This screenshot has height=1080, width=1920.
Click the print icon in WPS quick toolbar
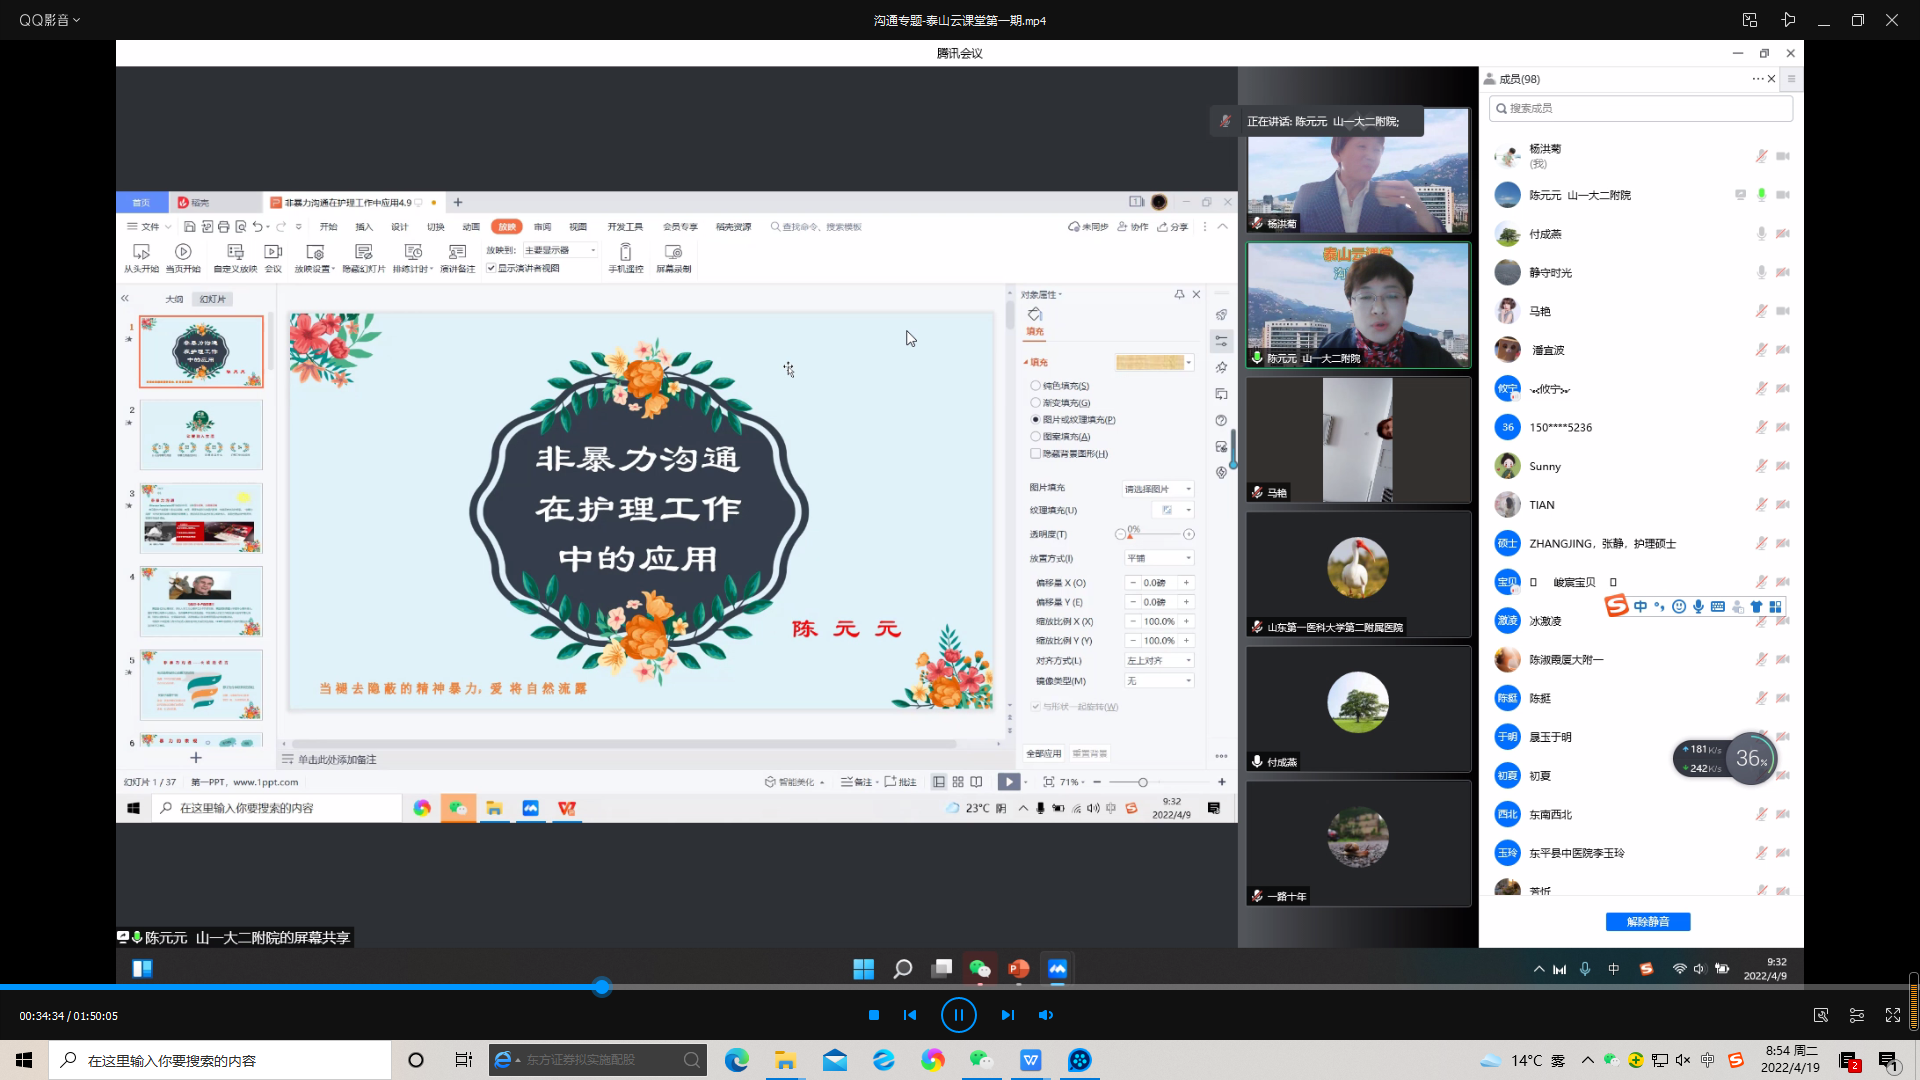(223, 227)
